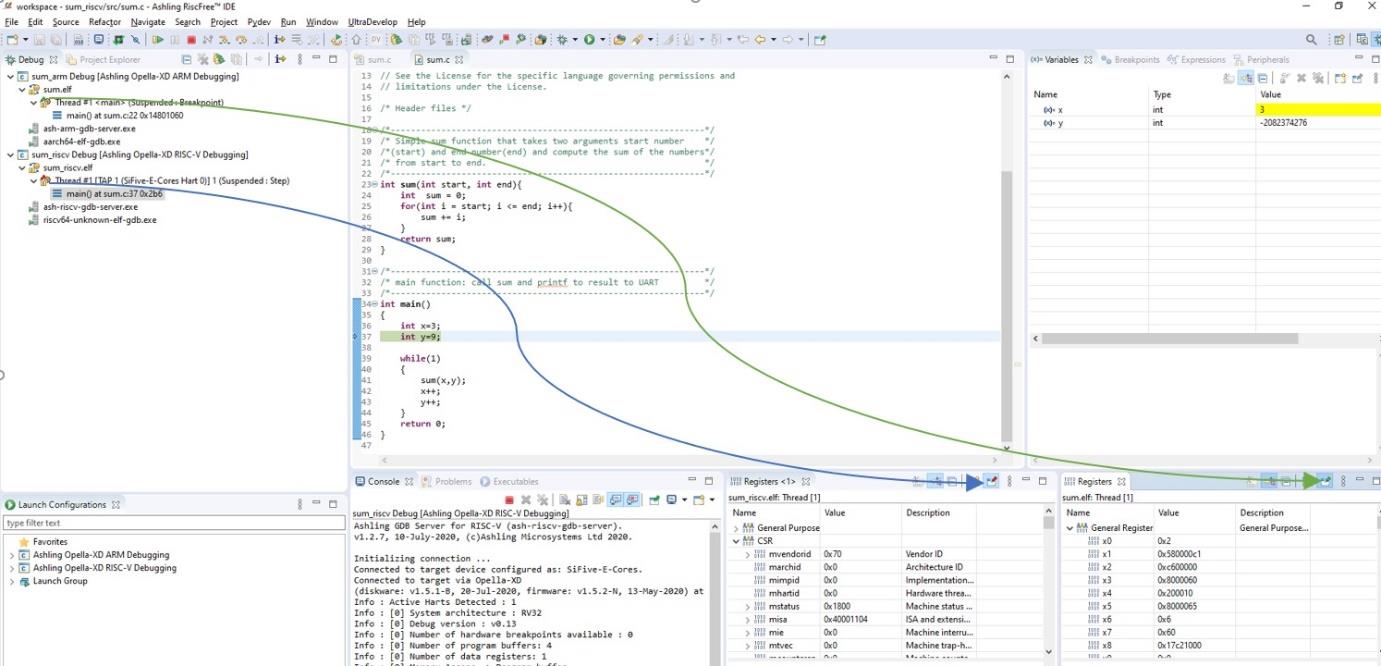This screenshot has width=1381, height=666.
Task: Open the Refactor menu
Action: (x=105, y=21)
